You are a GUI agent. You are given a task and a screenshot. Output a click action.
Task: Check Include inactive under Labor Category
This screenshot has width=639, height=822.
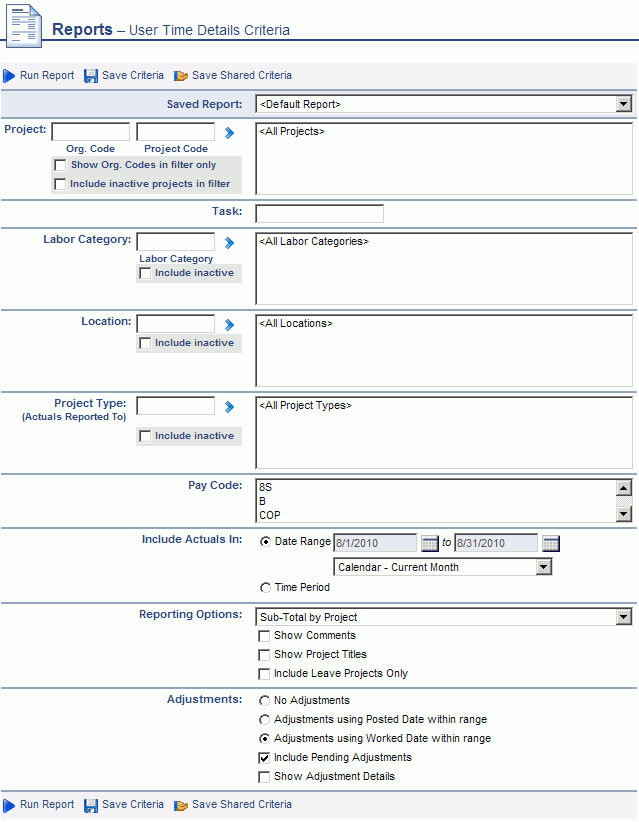click(145, 273)
